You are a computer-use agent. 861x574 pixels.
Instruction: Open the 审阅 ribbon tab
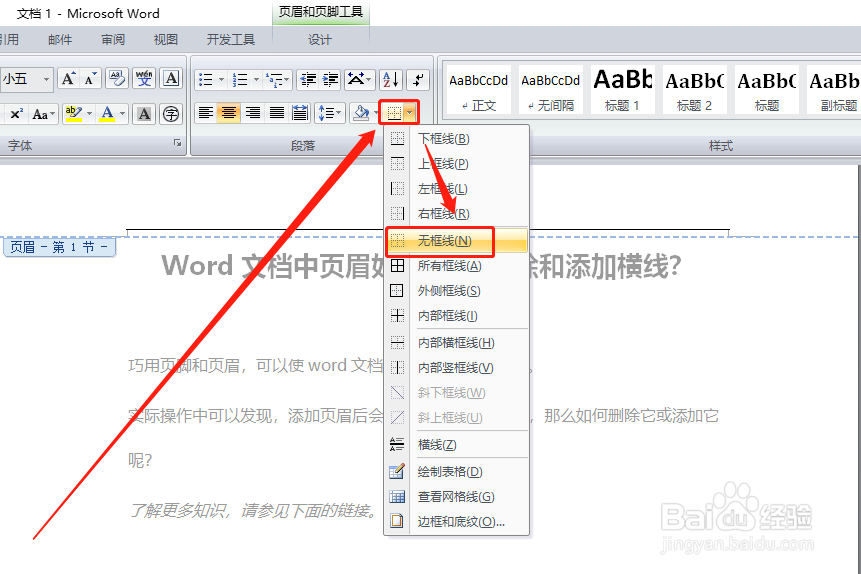coord(113,40)
